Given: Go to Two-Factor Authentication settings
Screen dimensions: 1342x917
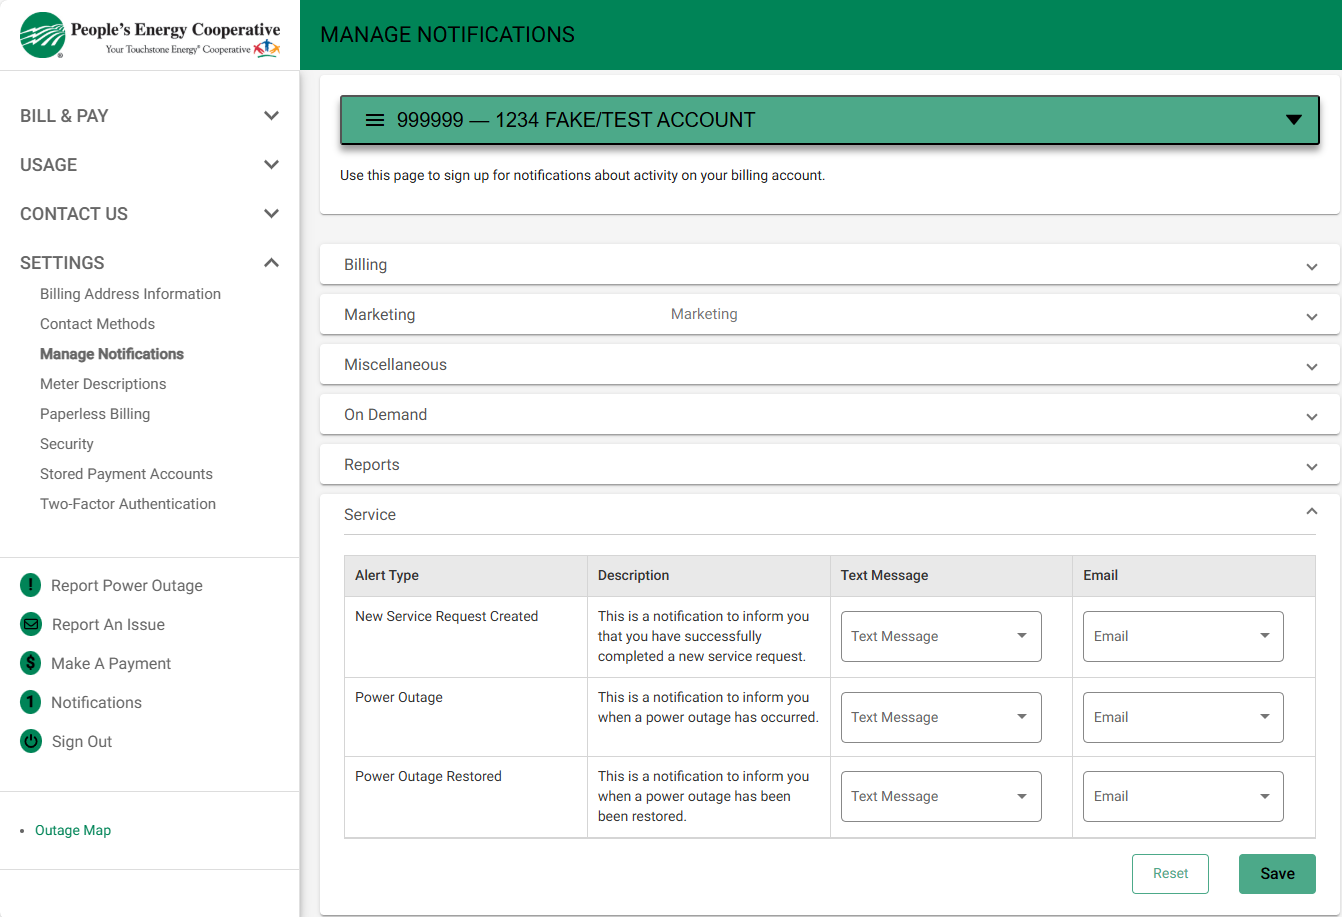Looking at the screenshot, I should pos(128,504).
